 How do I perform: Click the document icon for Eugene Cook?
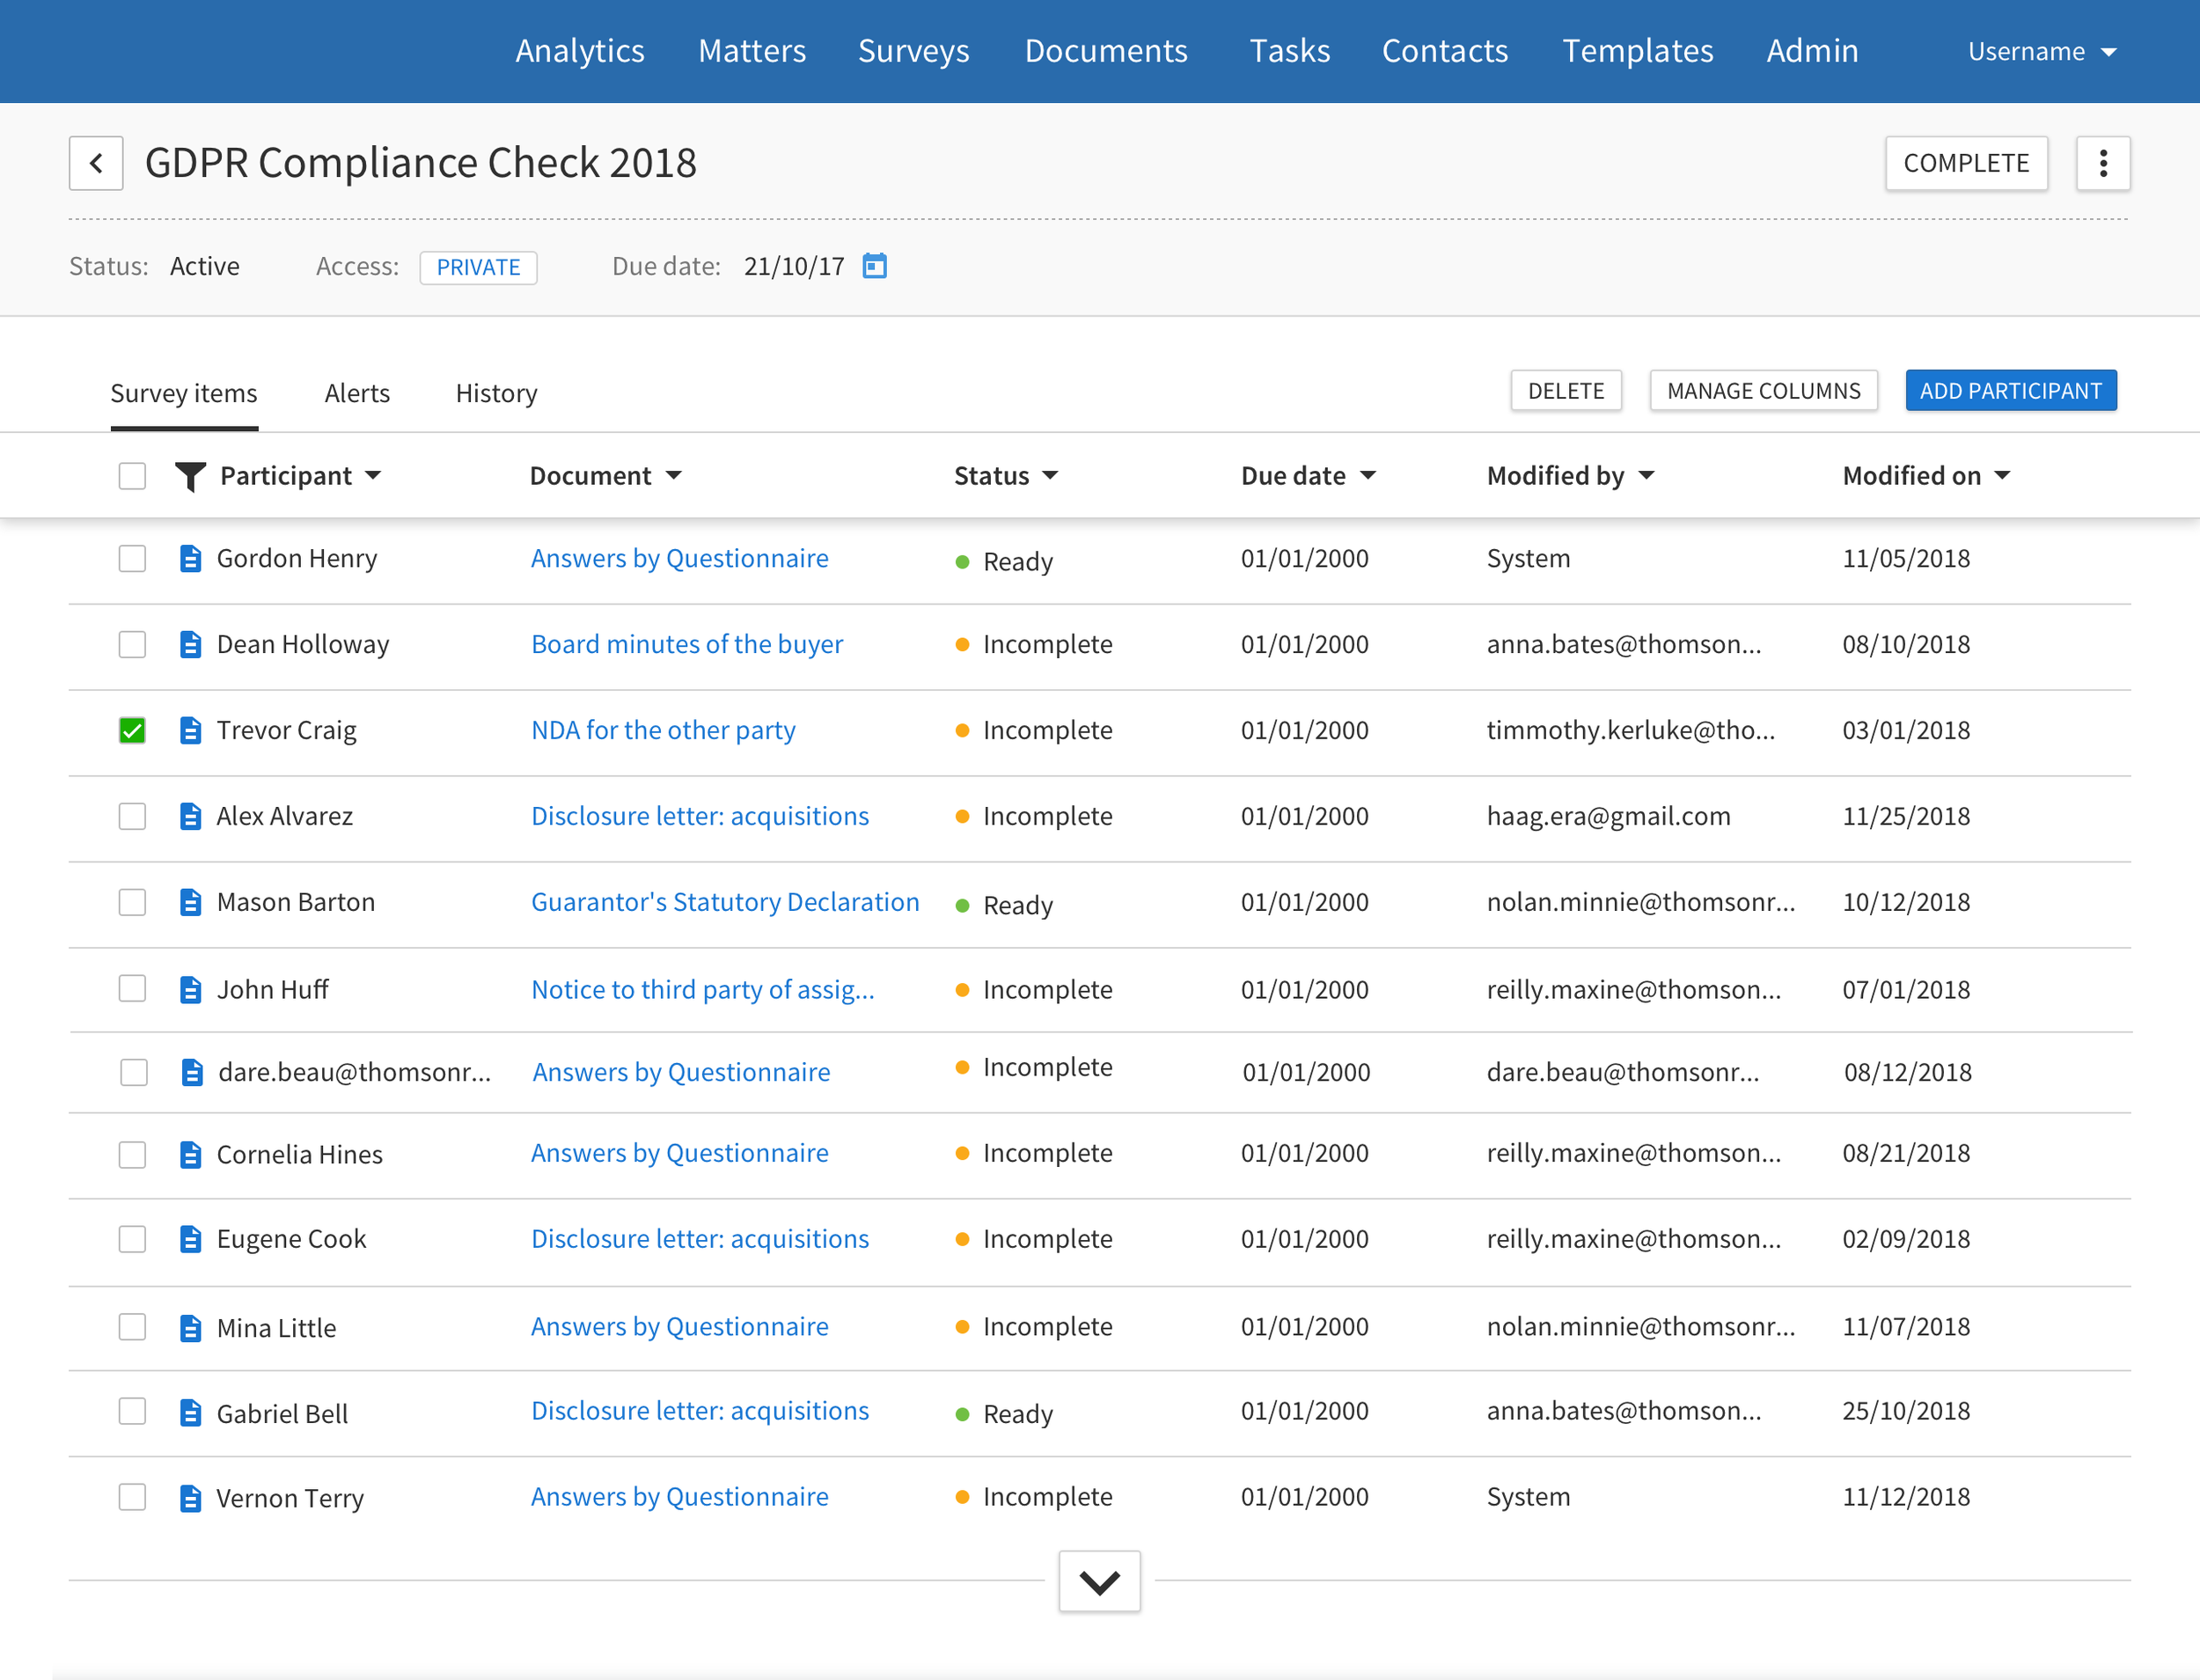(x=190, y=1239)
